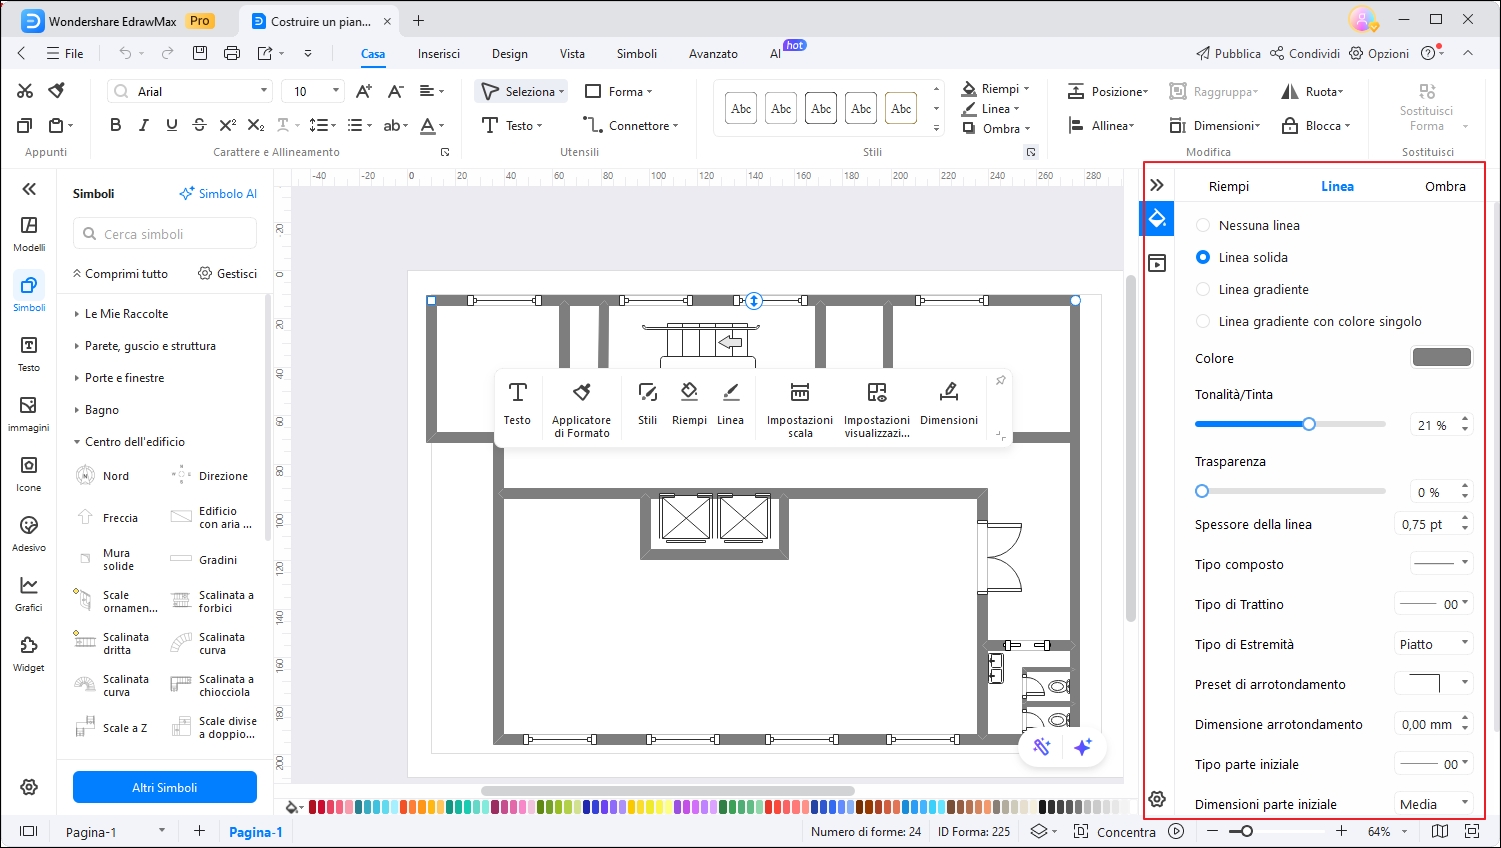Click the Pubblica button

pos(1228,53)
